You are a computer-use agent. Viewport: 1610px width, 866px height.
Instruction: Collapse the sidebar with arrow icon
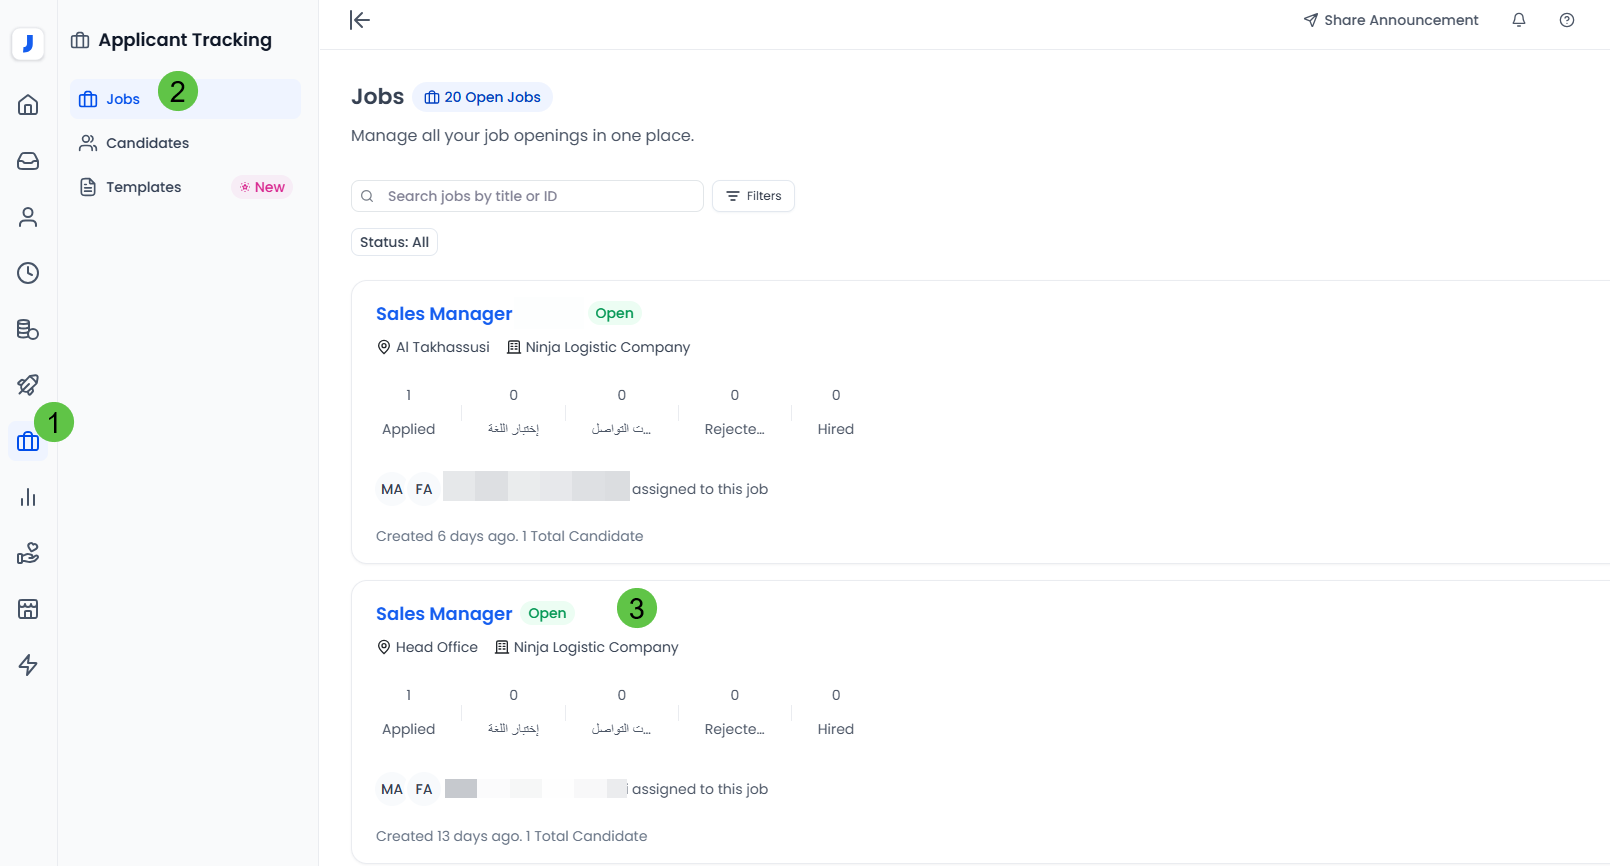(360, 20)
